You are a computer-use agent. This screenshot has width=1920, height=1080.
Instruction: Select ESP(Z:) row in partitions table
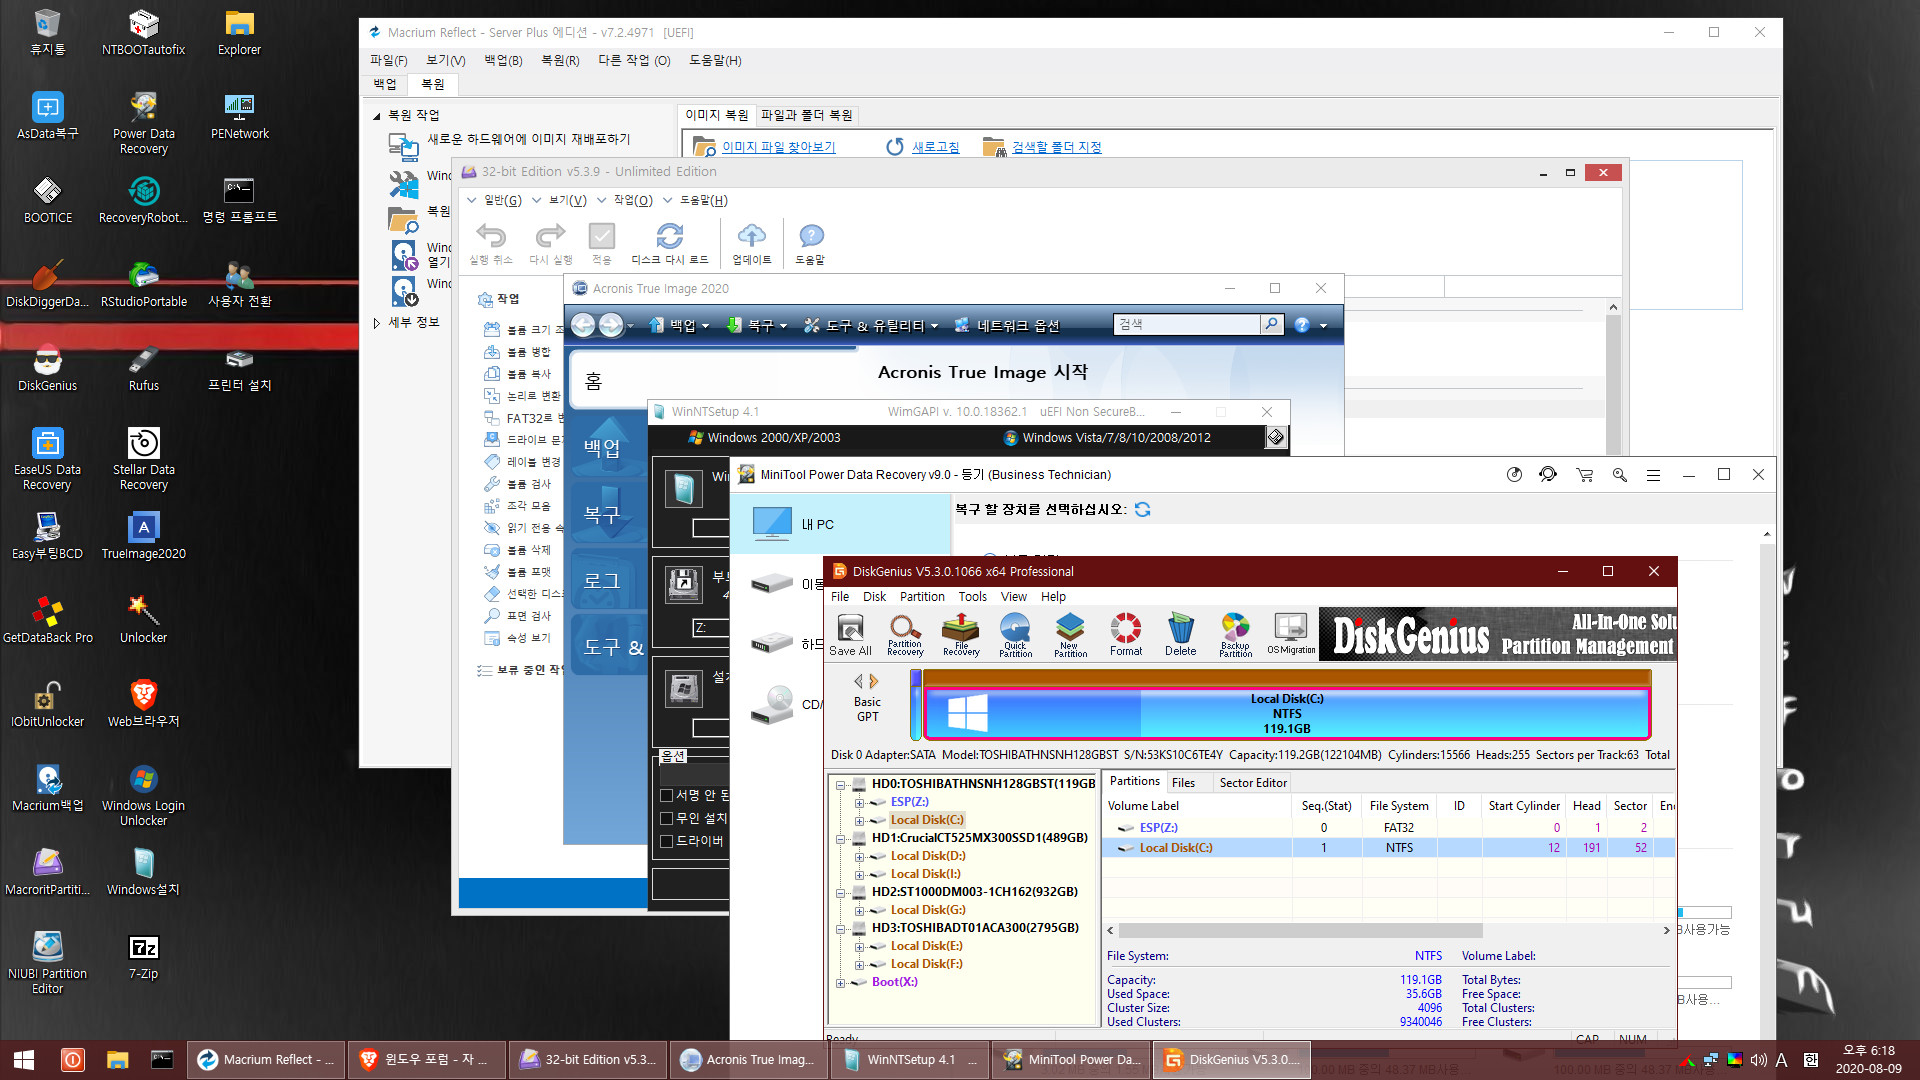(x=1388, y=828)
